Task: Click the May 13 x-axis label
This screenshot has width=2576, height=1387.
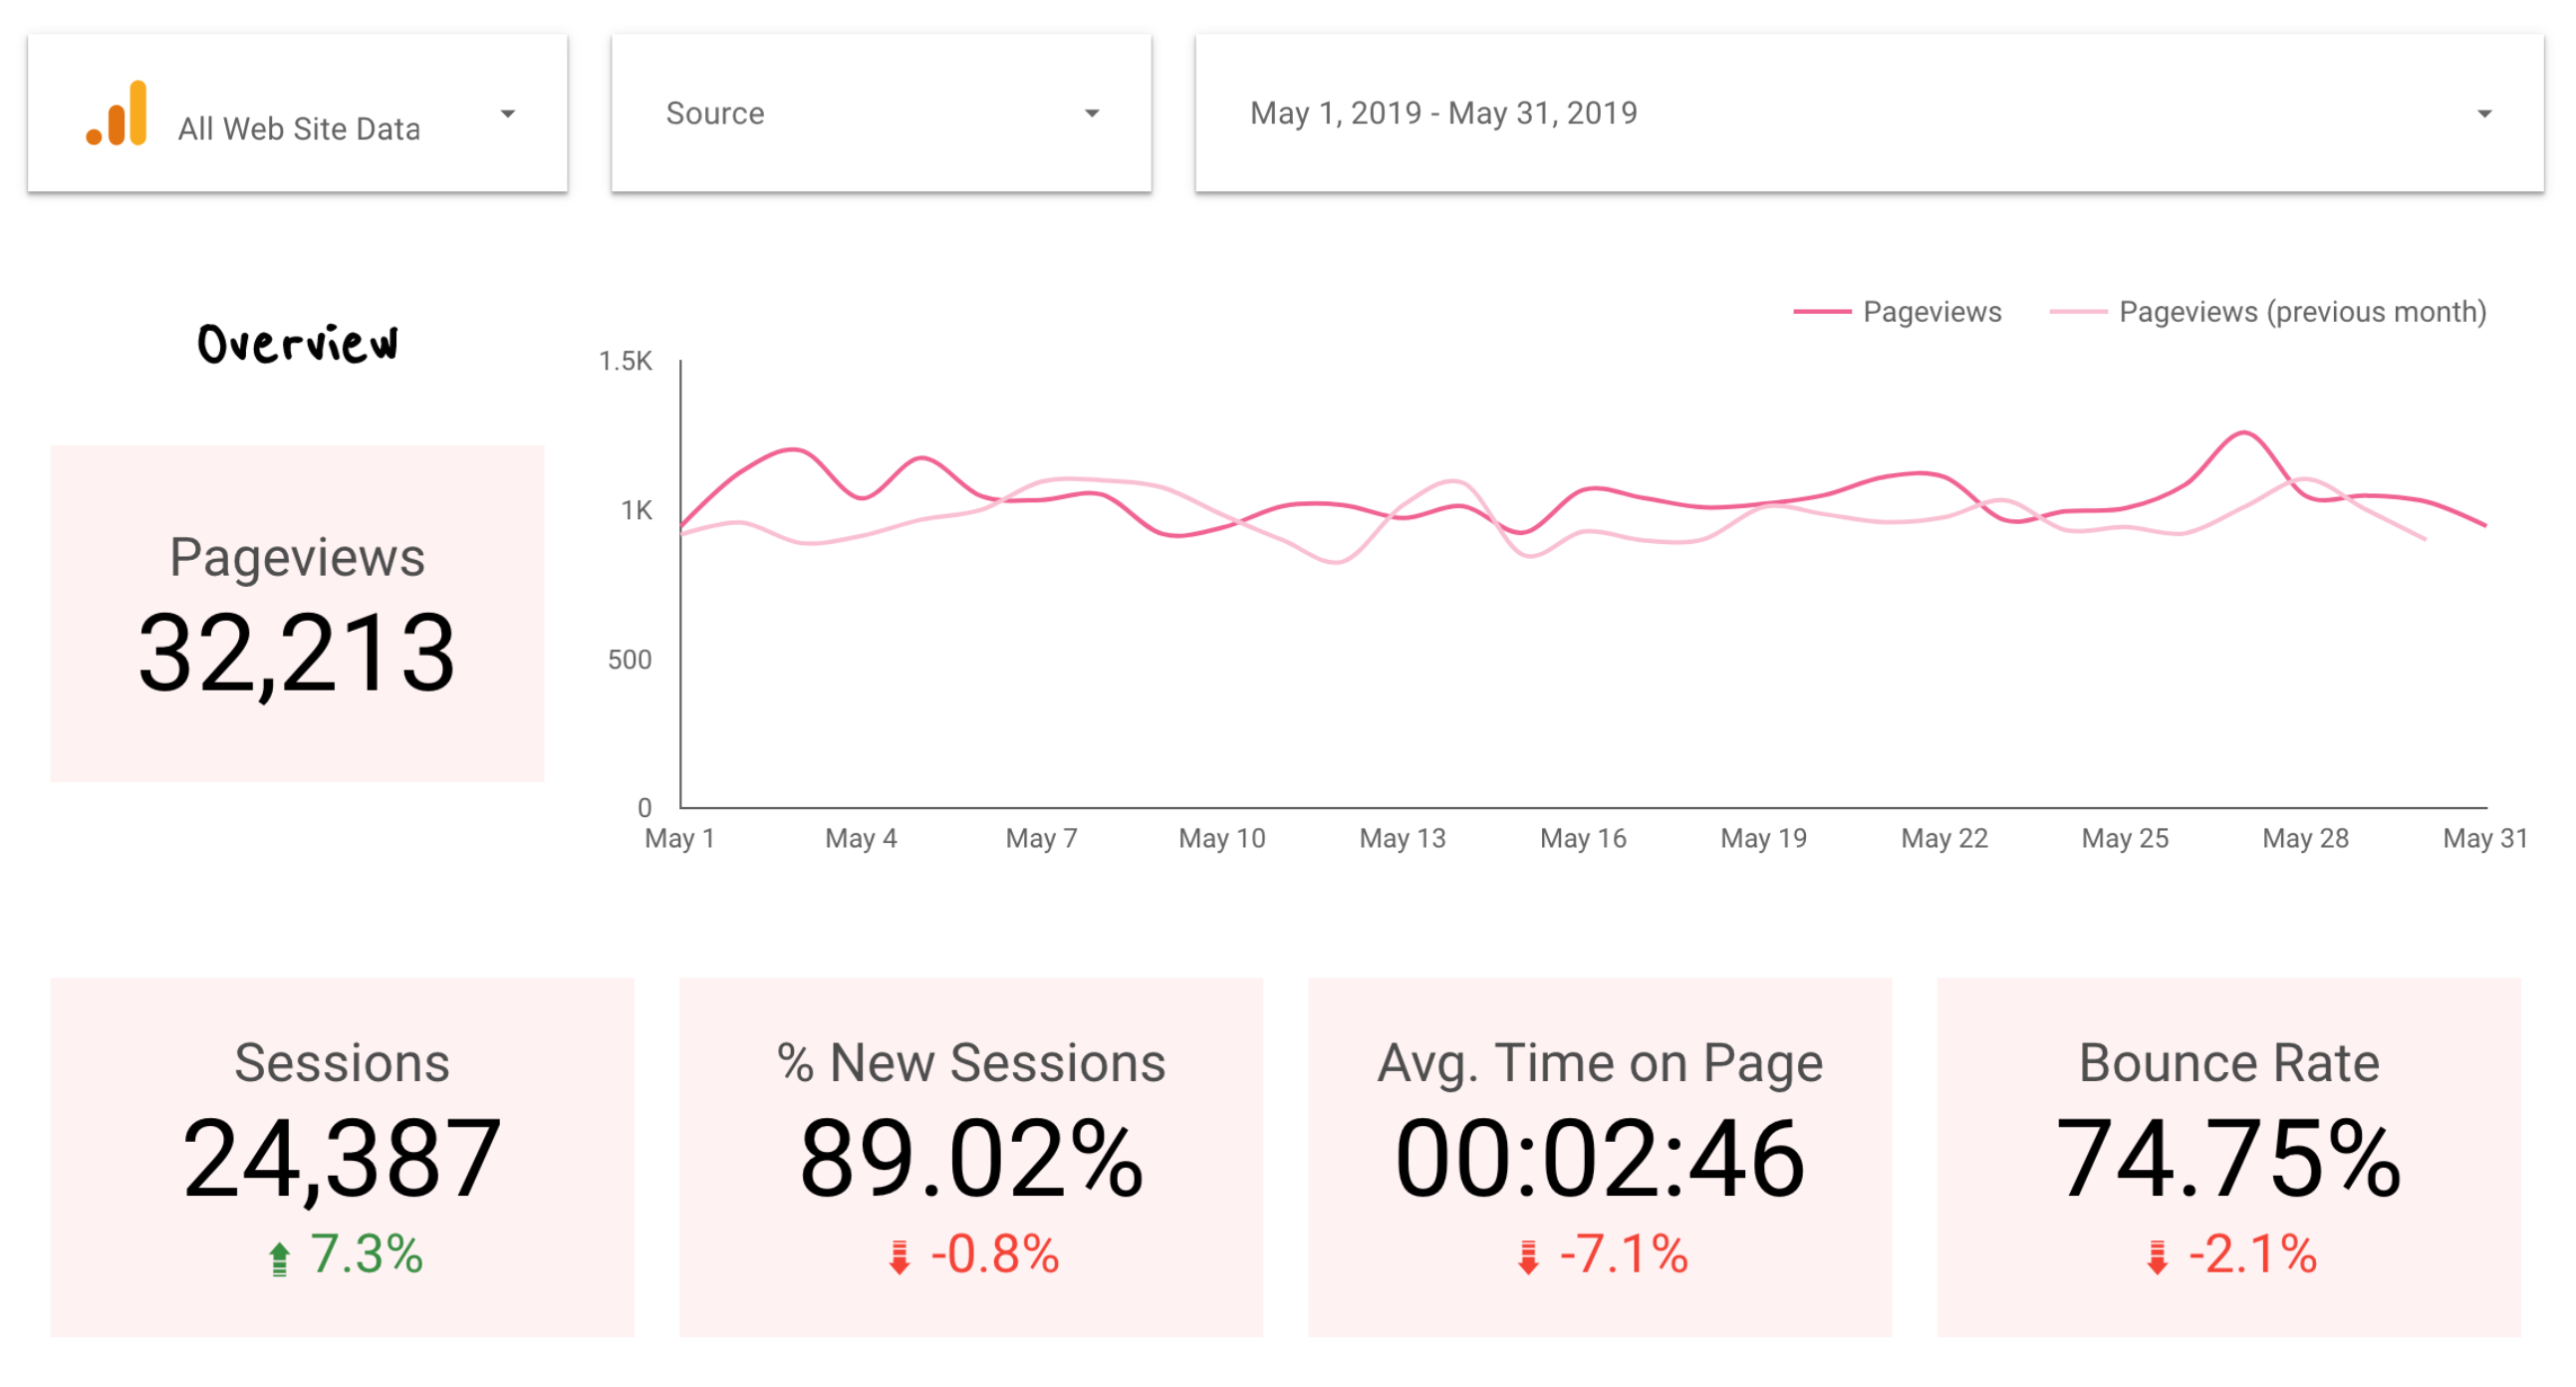Action: [1402, 838]
